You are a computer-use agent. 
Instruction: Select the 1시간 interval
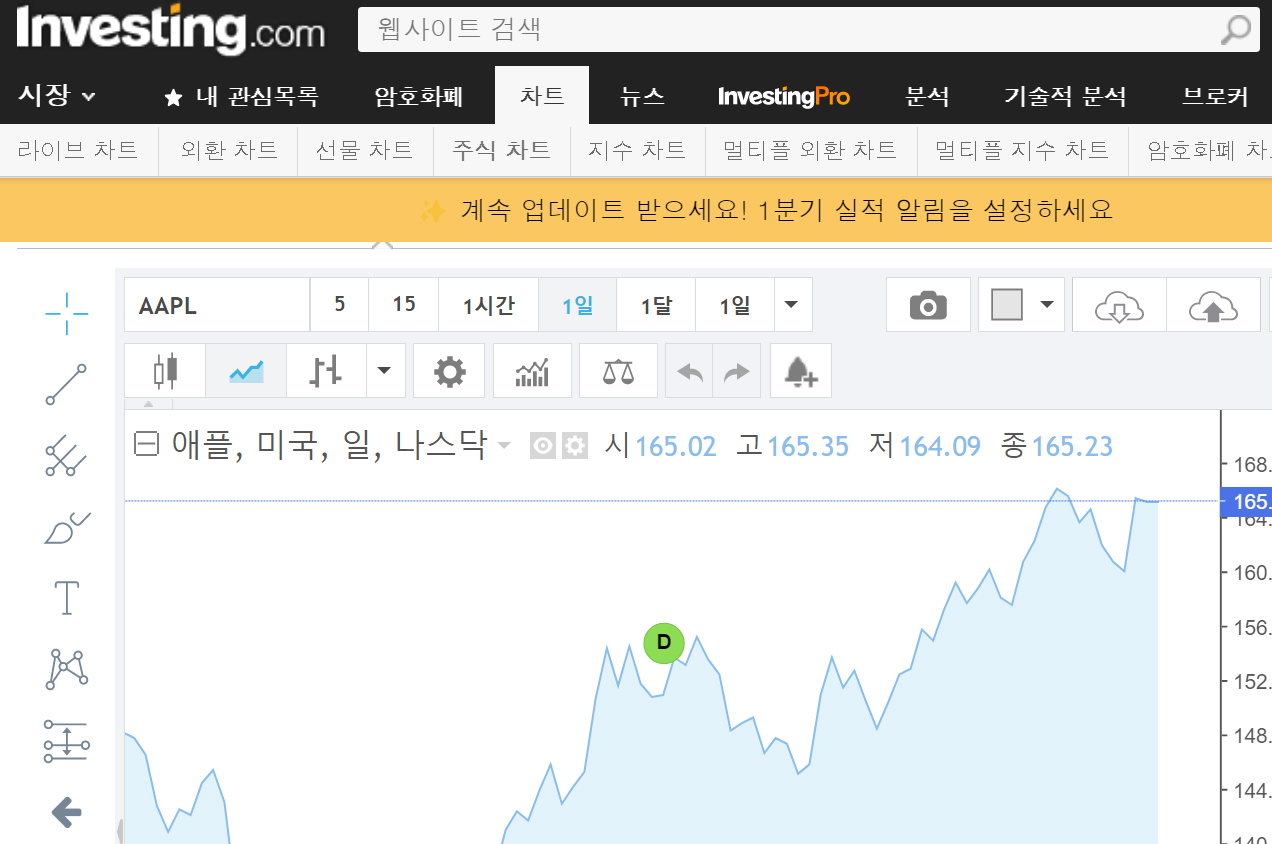point(488,305)
